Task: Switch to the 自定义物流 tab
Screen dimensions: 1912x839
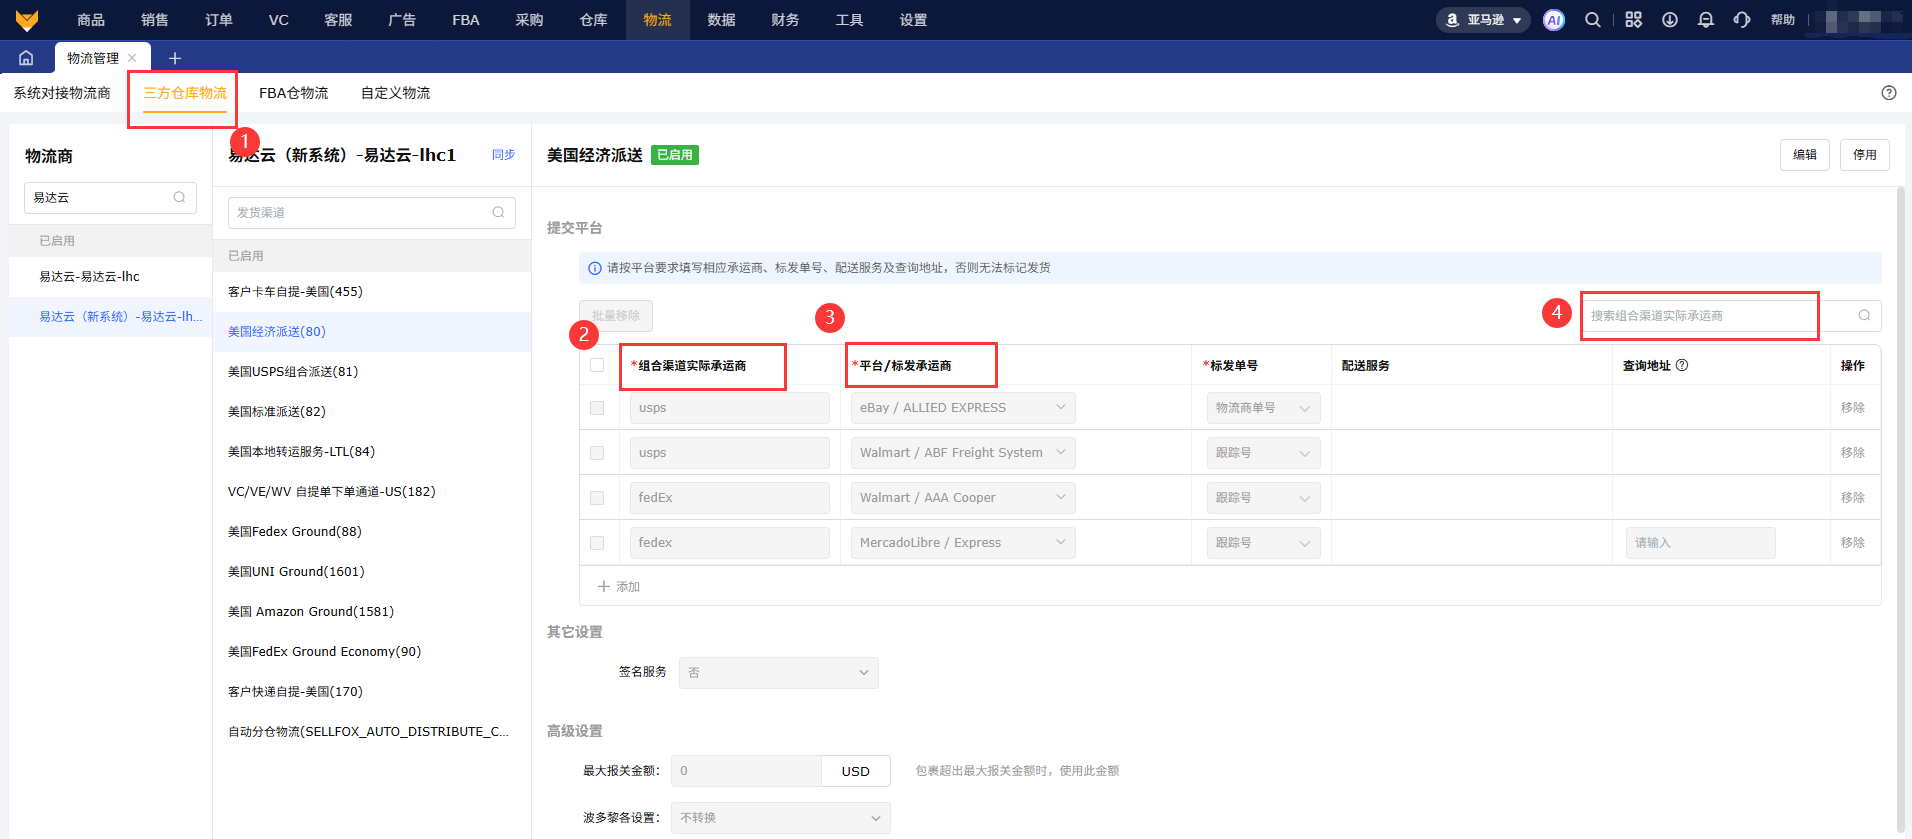Action: point(396,93)
